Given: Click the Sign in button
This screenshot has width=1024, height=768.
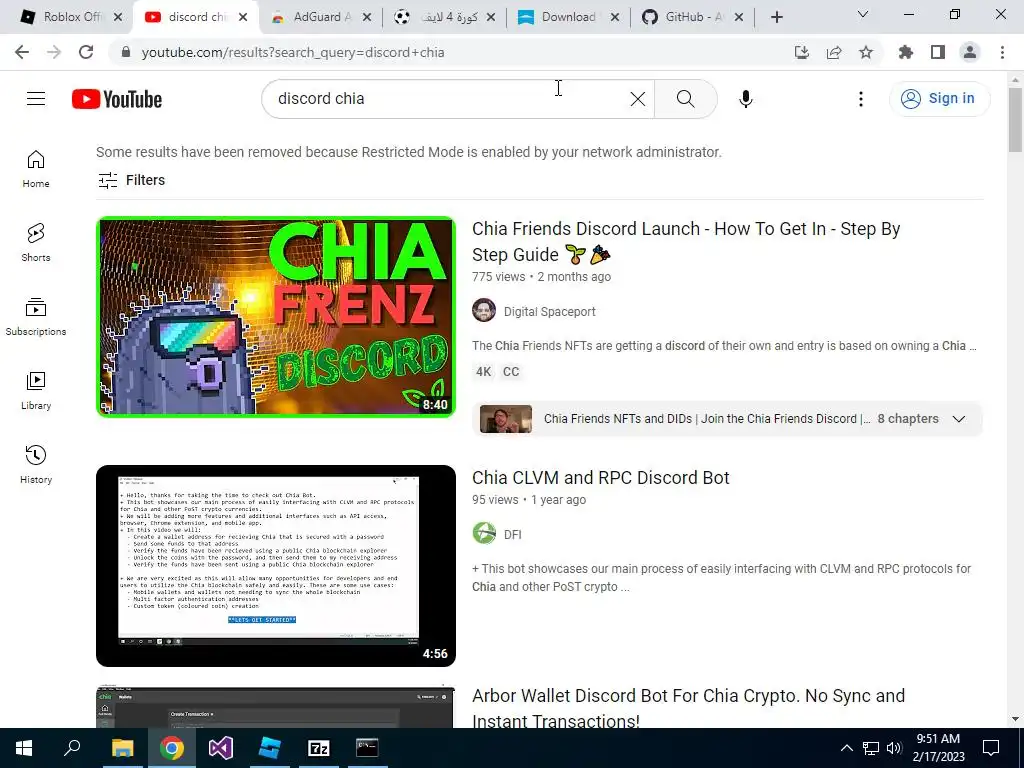Looking at the screenshot, I should (939, 99).
